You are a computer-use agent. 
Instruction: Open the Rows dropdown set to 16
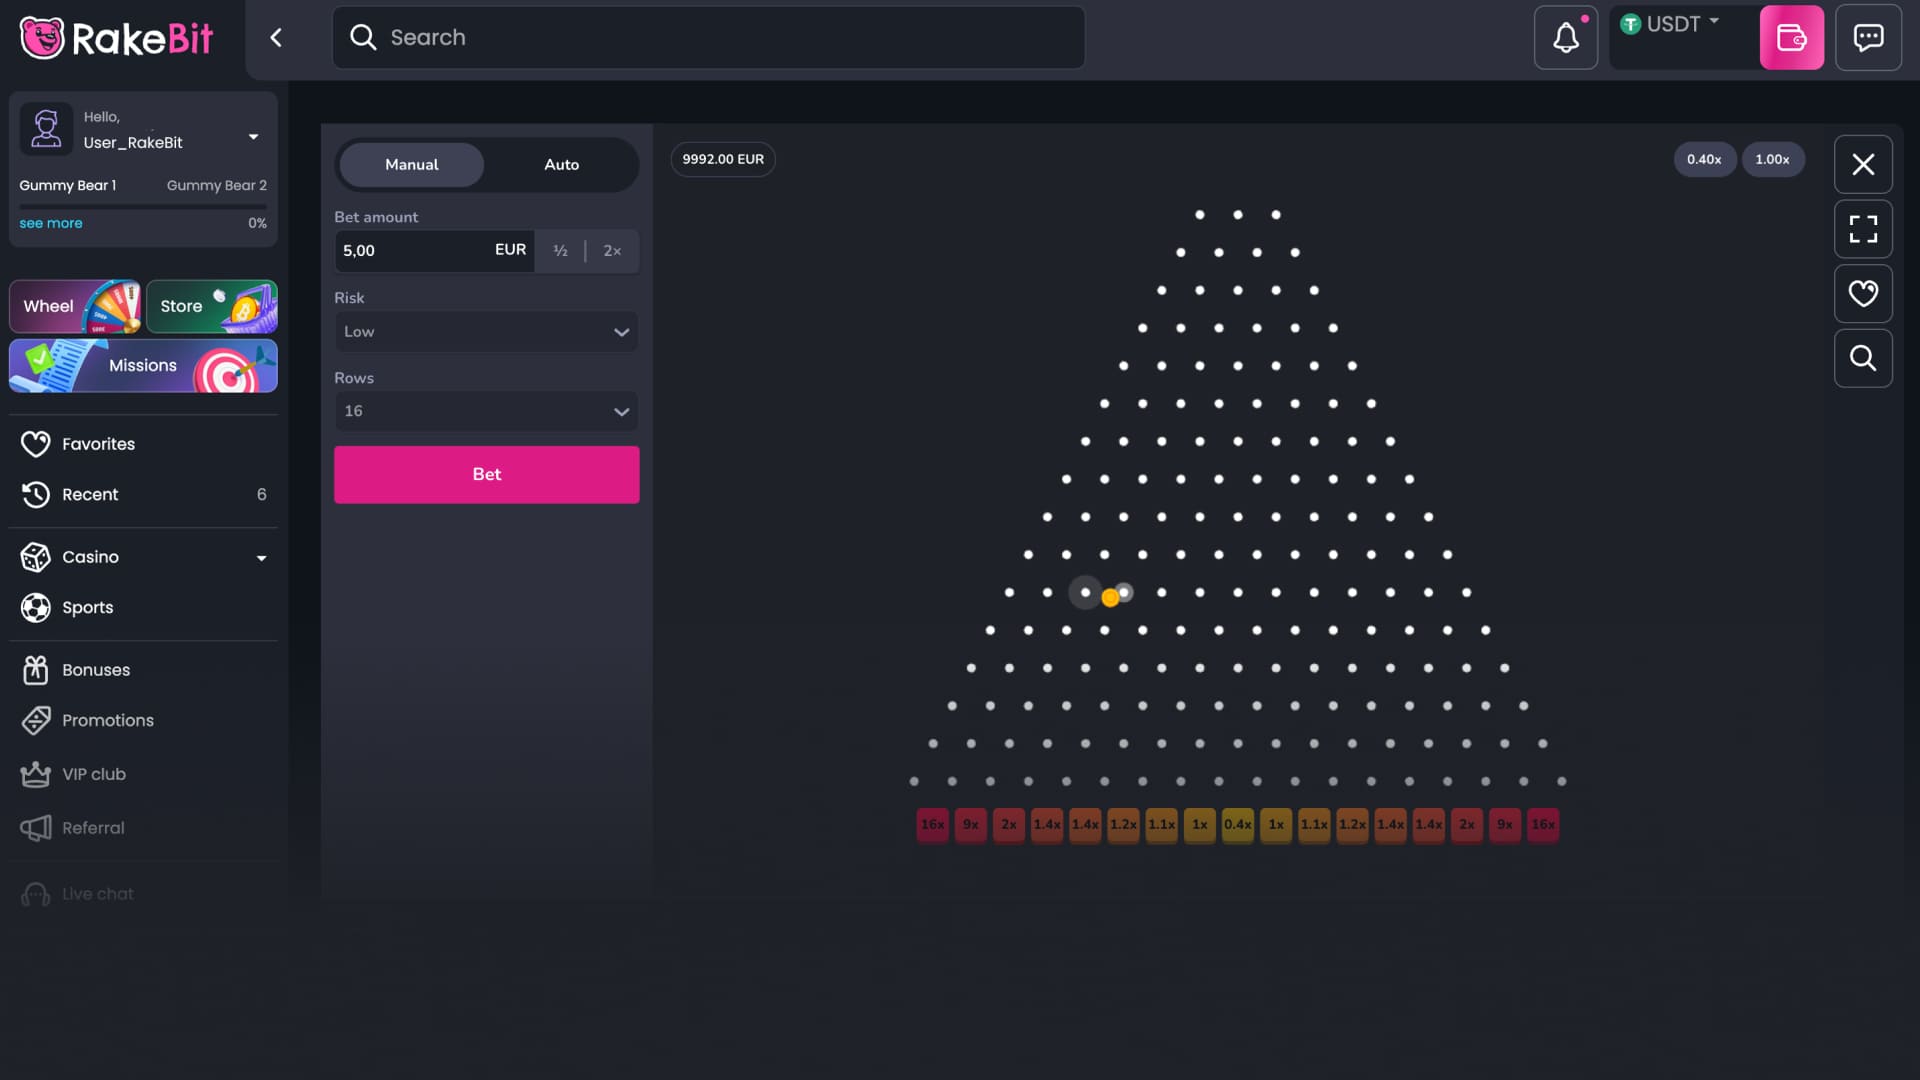tap(486, 410)
